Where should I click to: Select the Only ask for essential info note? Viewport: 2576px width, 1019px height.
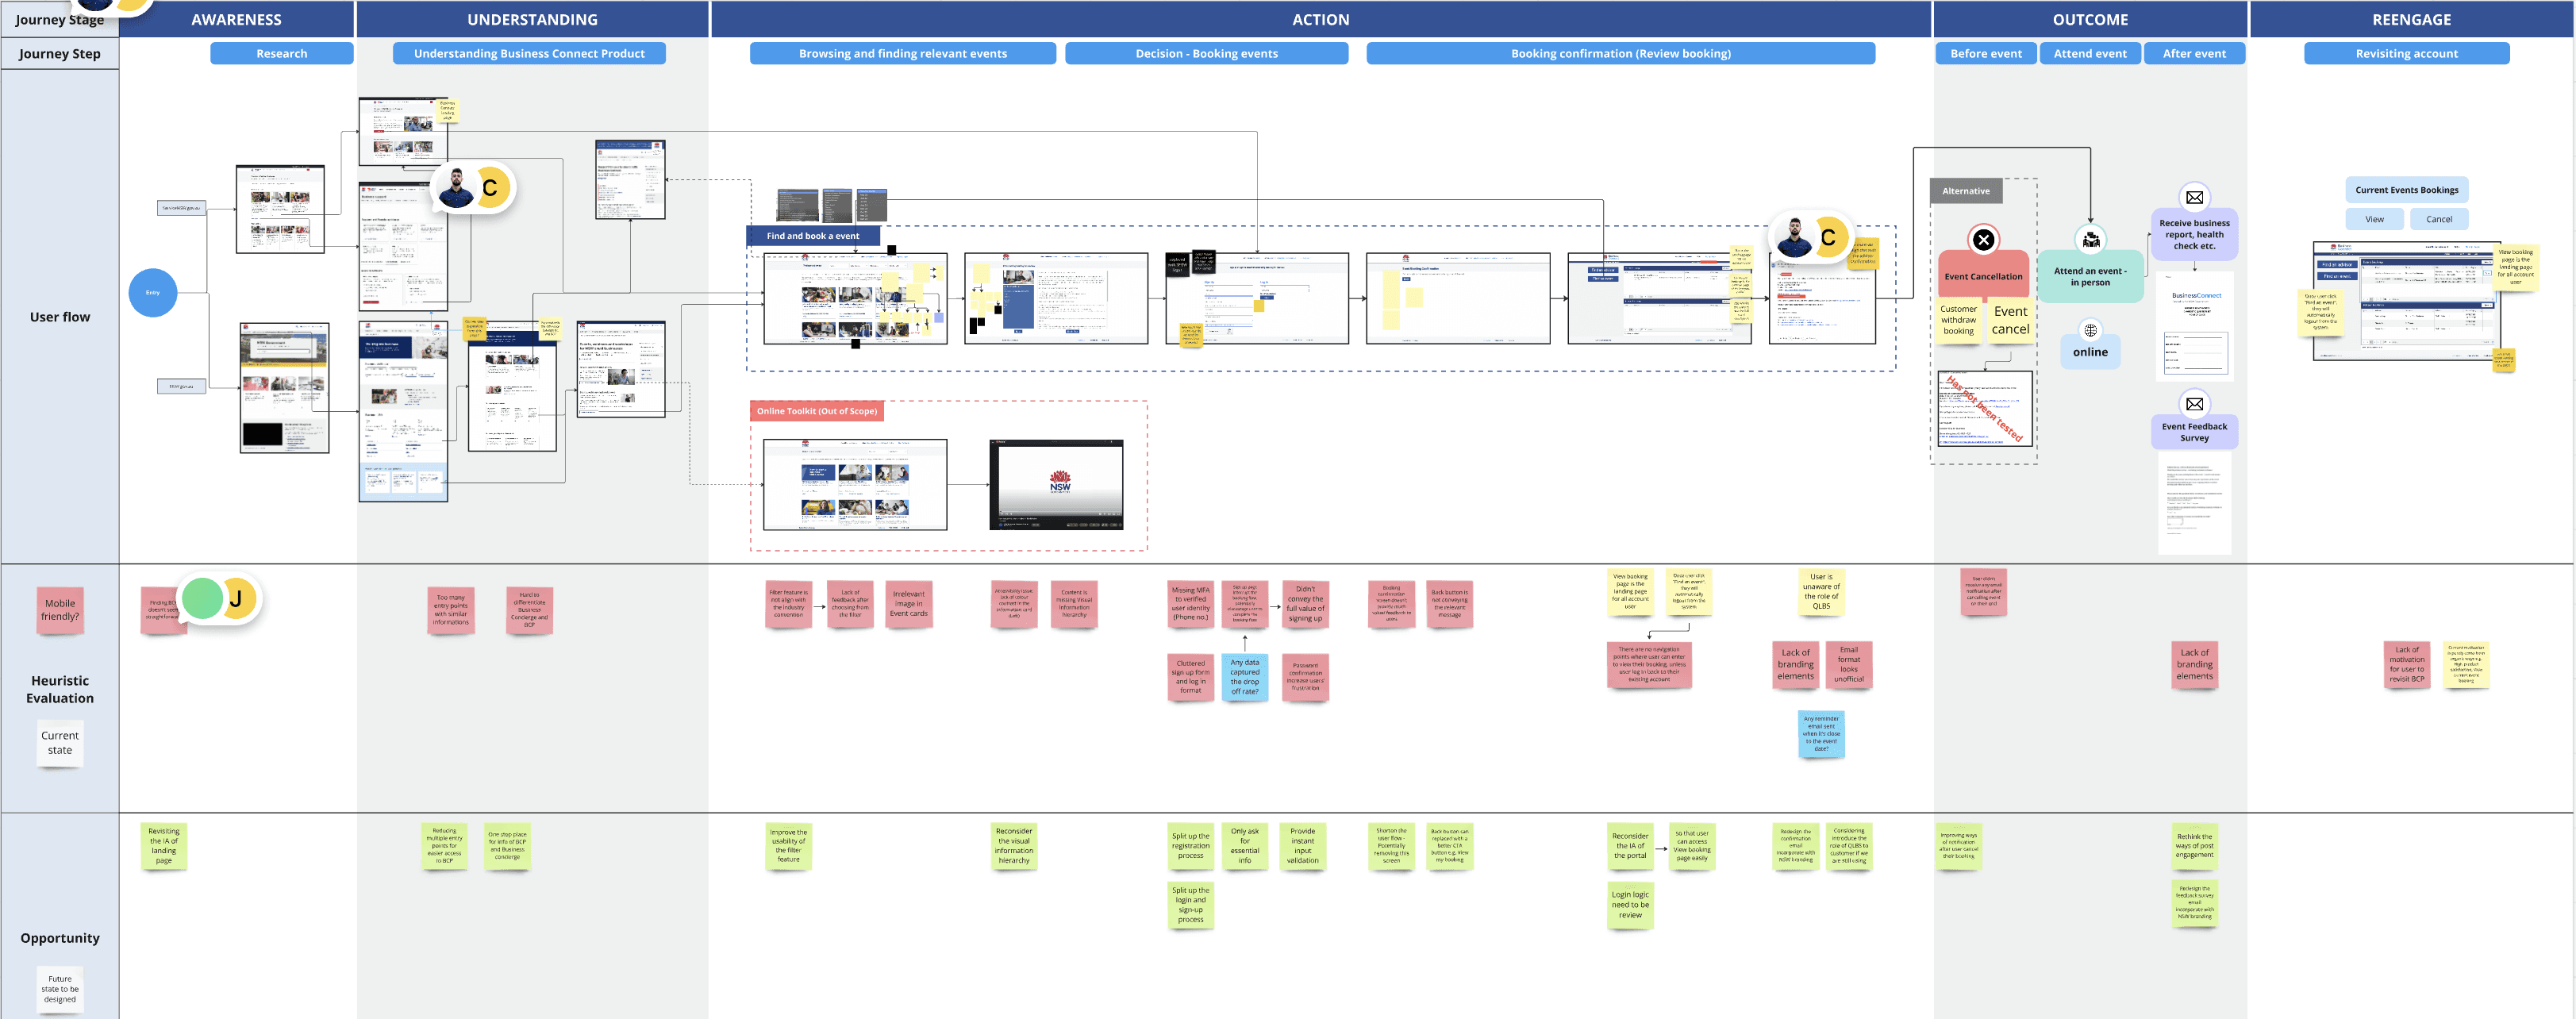click(1245, 845)
